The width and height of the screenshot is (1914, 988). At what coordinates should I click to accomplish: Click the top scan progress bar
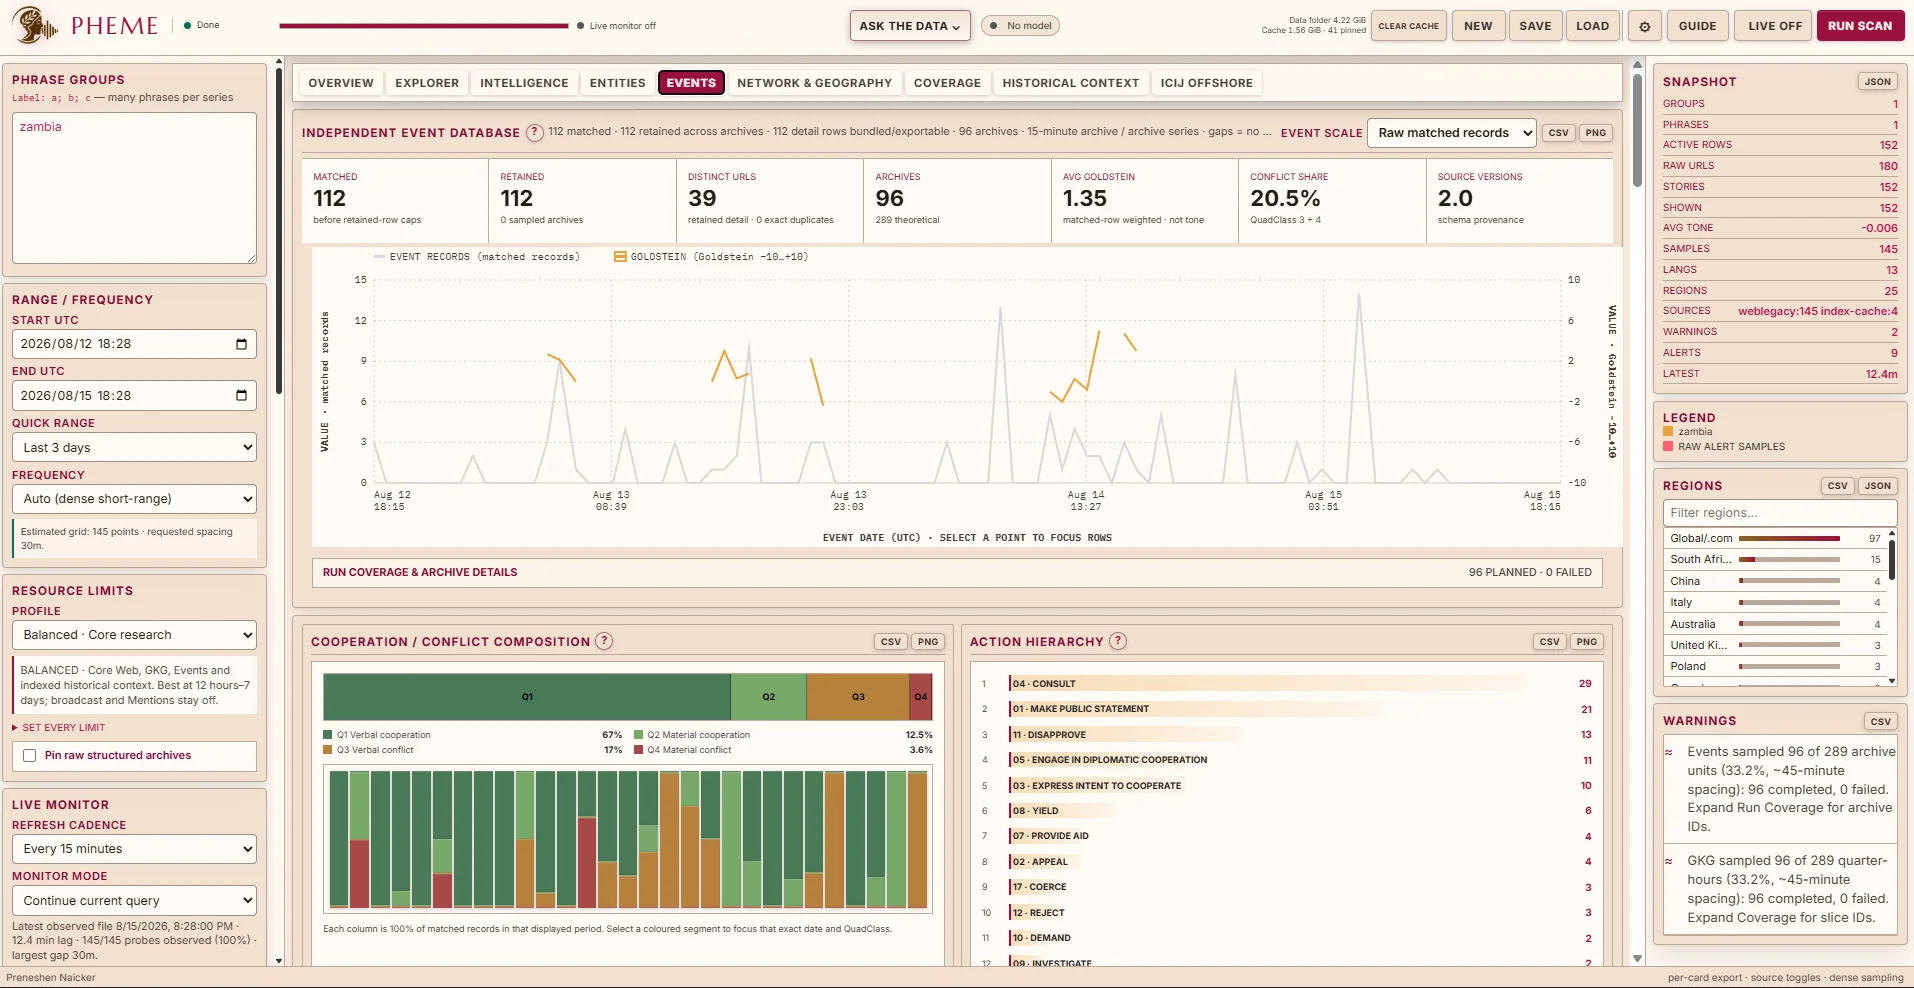[424, 26]
